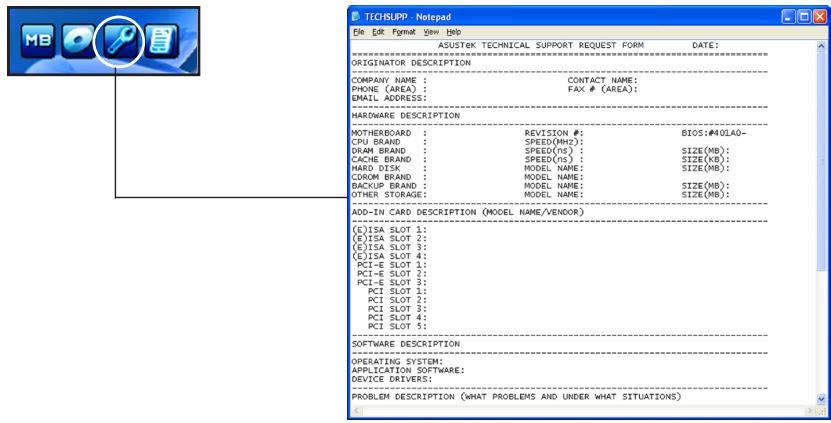Click the 'CDROM BRAND :' line

[x=389, y=177]
